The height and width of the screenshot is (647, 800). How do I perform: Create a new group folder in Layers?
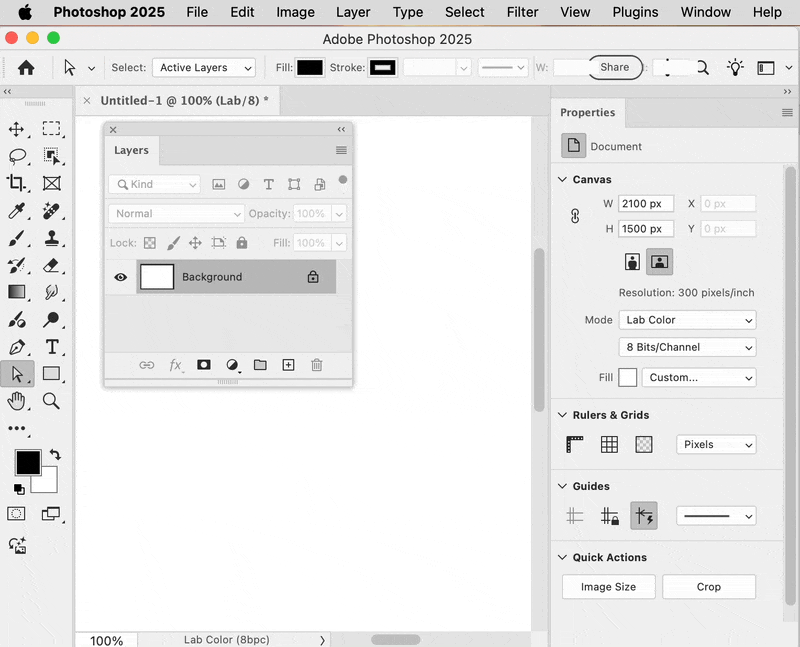pos(260,365)
